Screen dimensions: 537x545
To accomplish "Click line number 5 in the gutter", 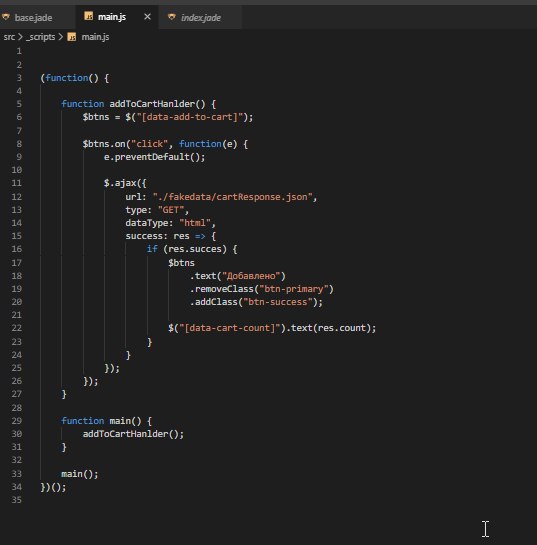I will tap(19, 104).
